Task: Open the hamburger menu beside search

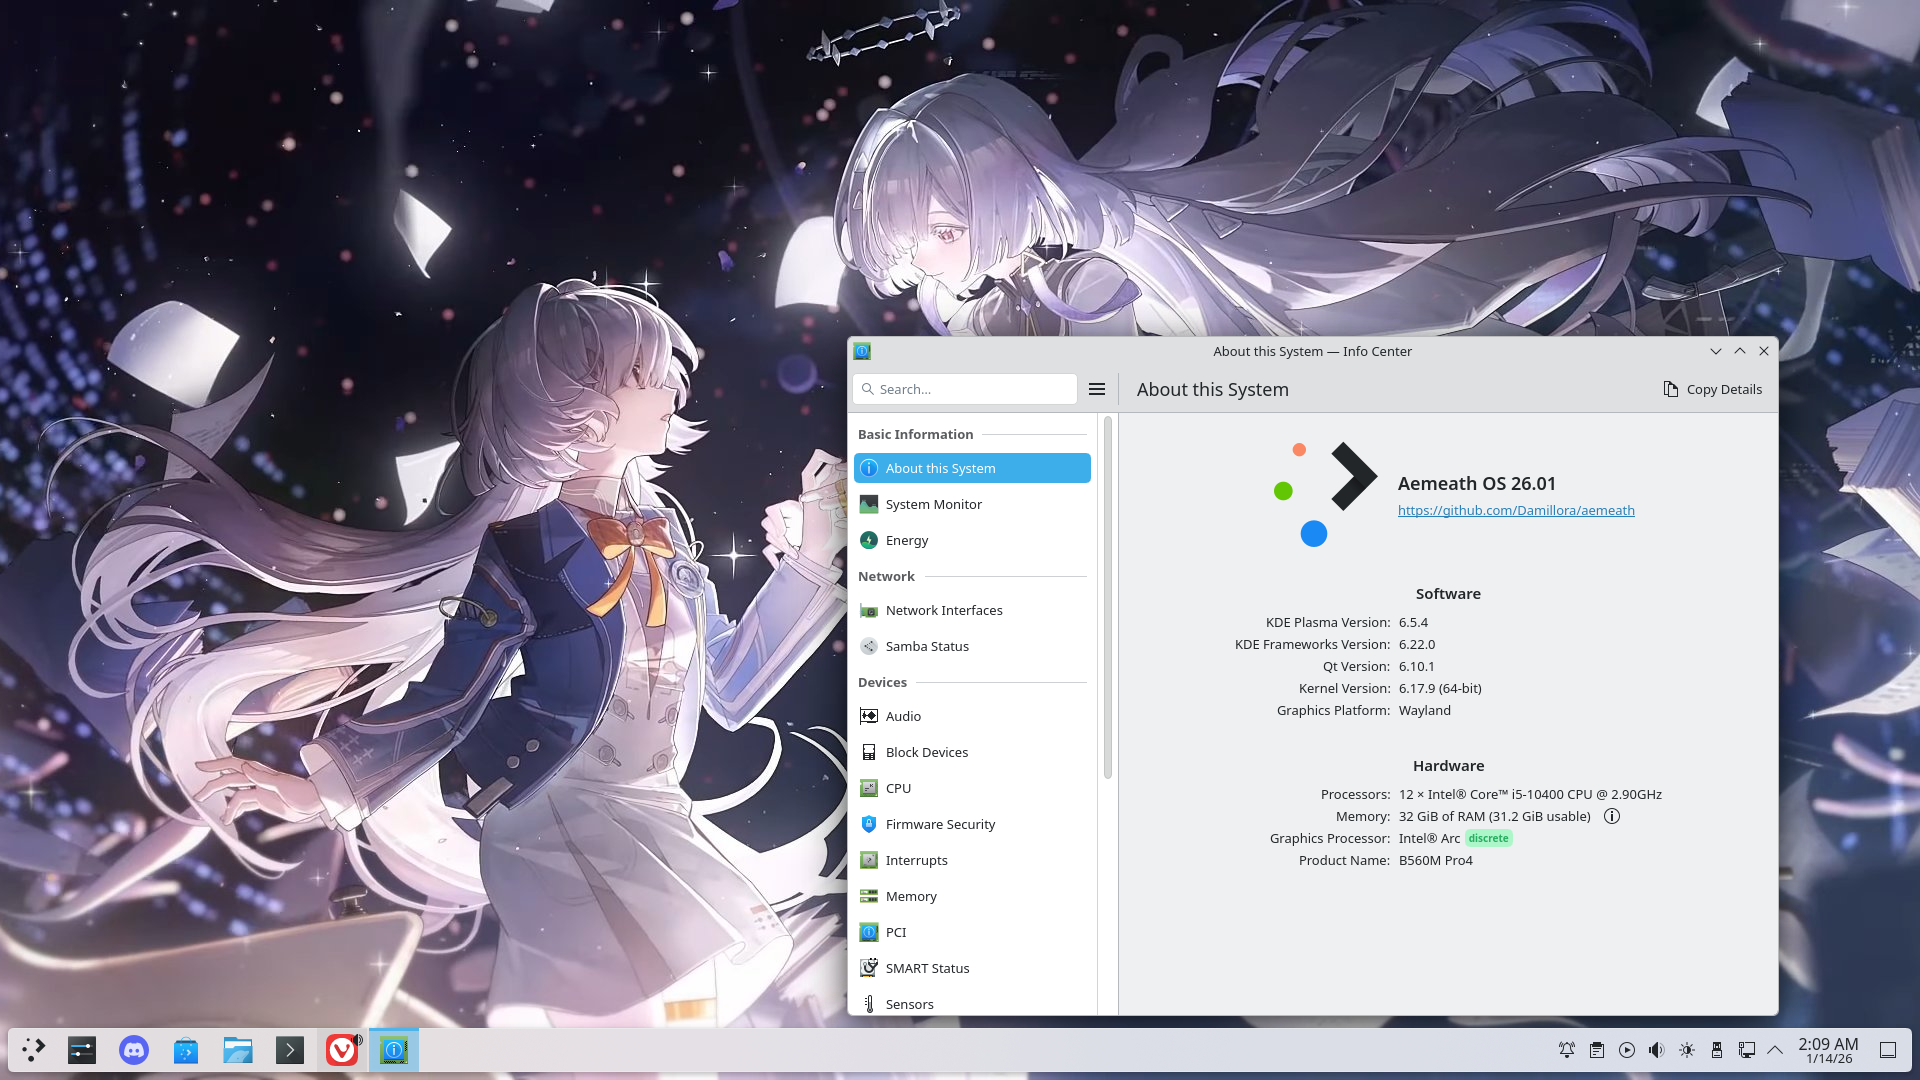Action: pyautogui.click(x=1097, y=389)
